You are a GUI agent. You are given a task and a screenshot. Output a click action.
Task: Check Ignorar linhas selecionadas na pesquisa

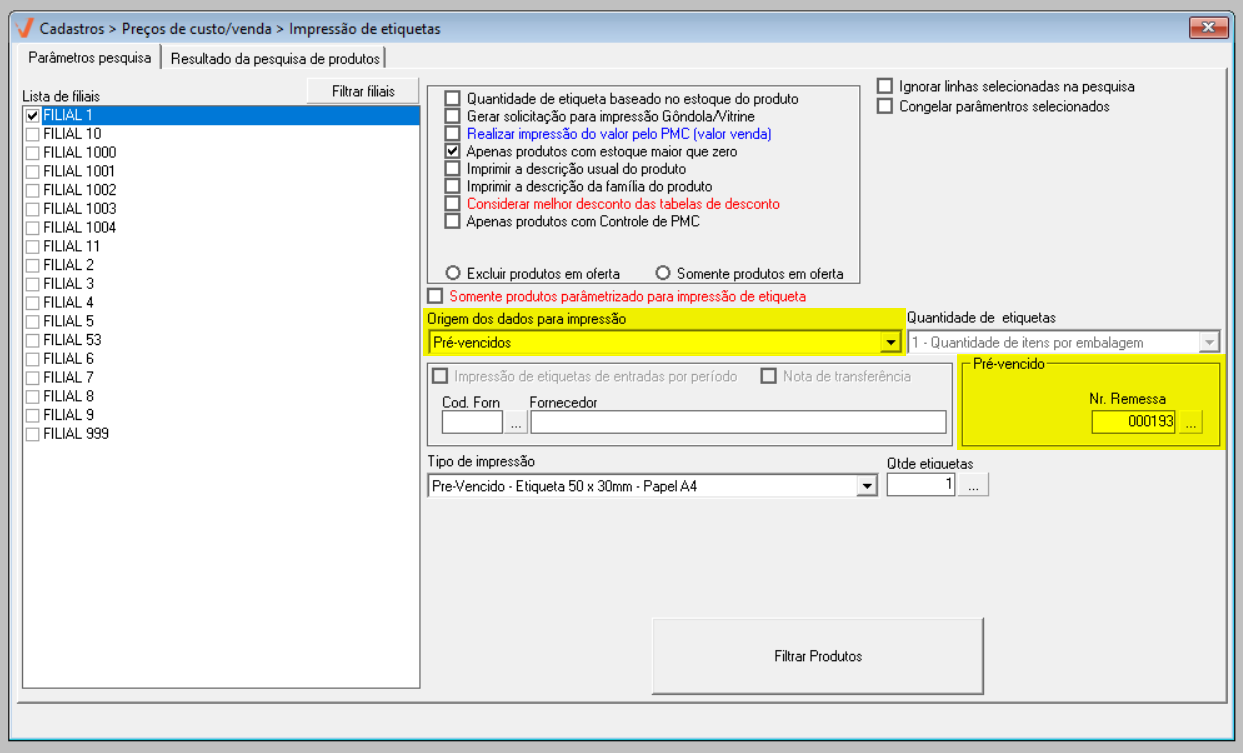click(x=884, y=86)
